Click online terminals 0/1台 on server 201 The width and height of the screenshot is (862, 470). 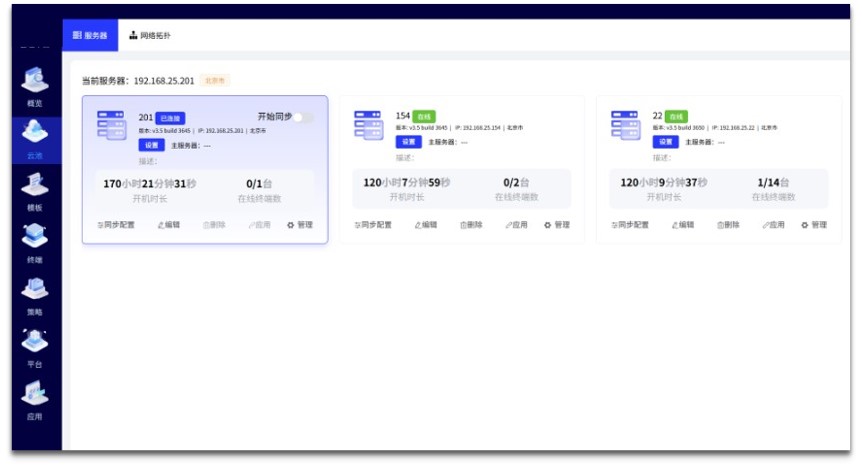point(259,184)
